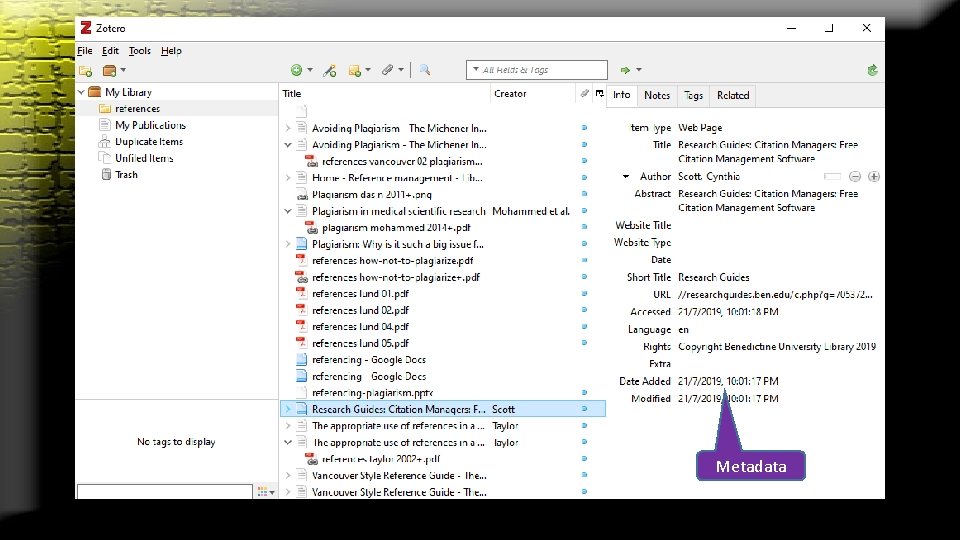
Task: Open the Edit menu
Action: (x=110, y=51)
